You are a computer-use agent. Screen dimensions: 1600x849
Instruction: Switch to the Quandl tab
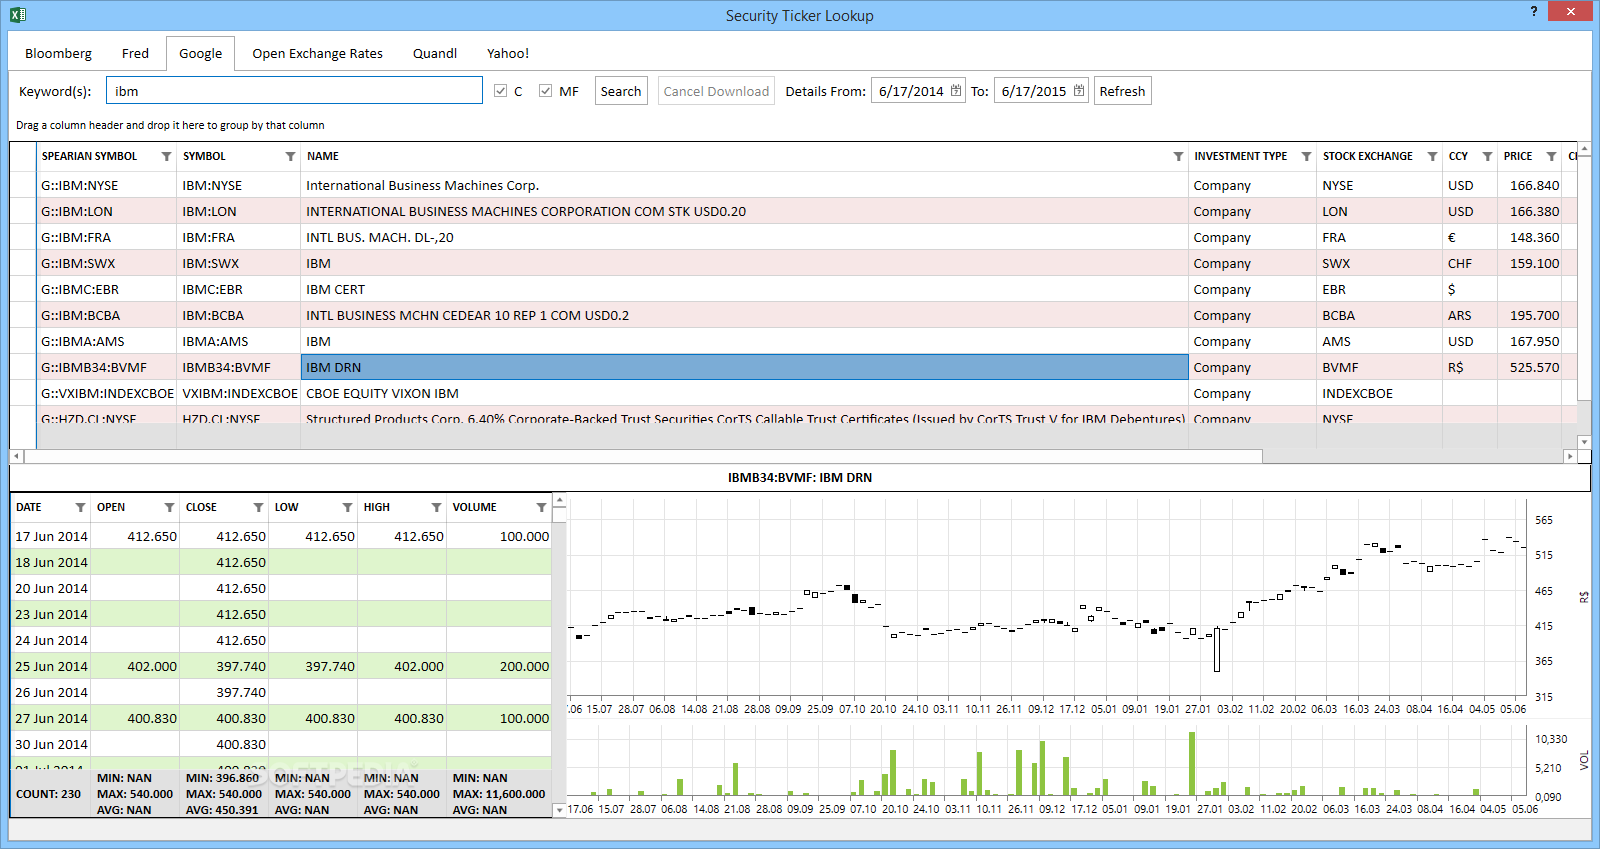tap(435, 54)
